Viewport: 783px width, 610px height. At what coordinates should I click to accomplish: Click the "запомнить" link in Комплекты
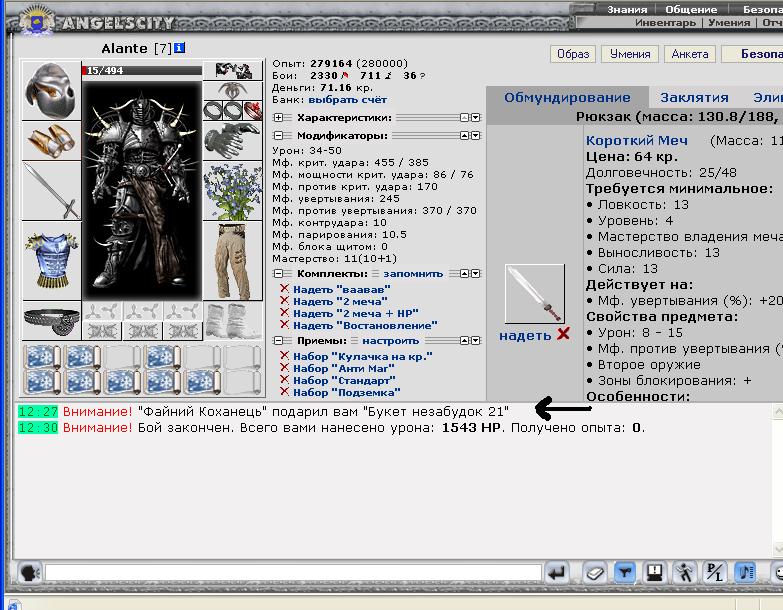(413, 274)
